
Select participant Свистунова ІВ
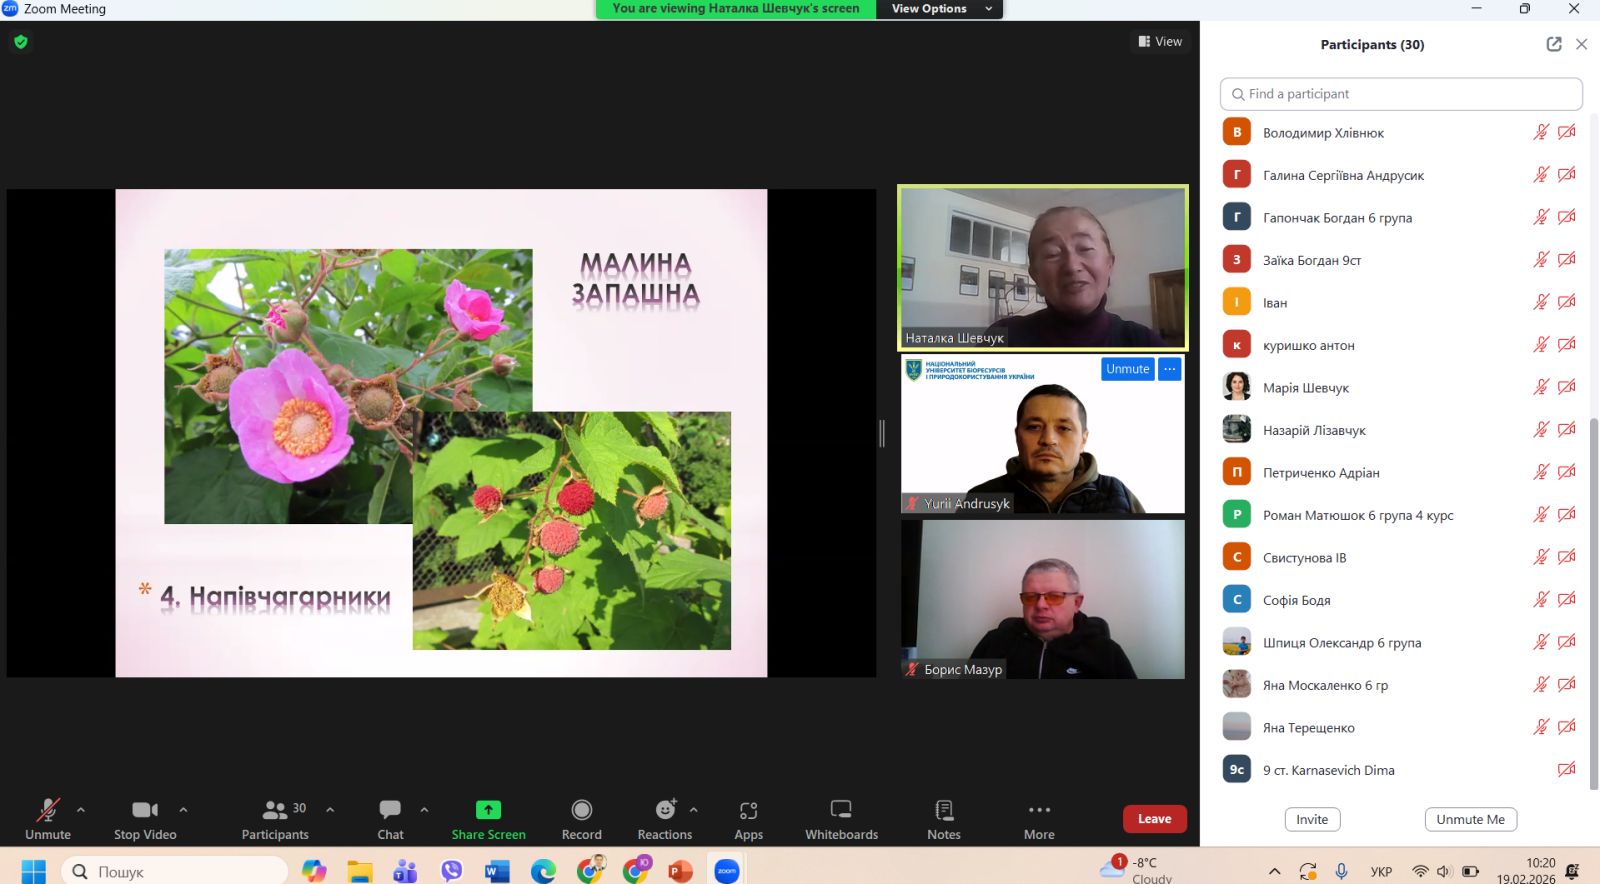pos(1401,557)
